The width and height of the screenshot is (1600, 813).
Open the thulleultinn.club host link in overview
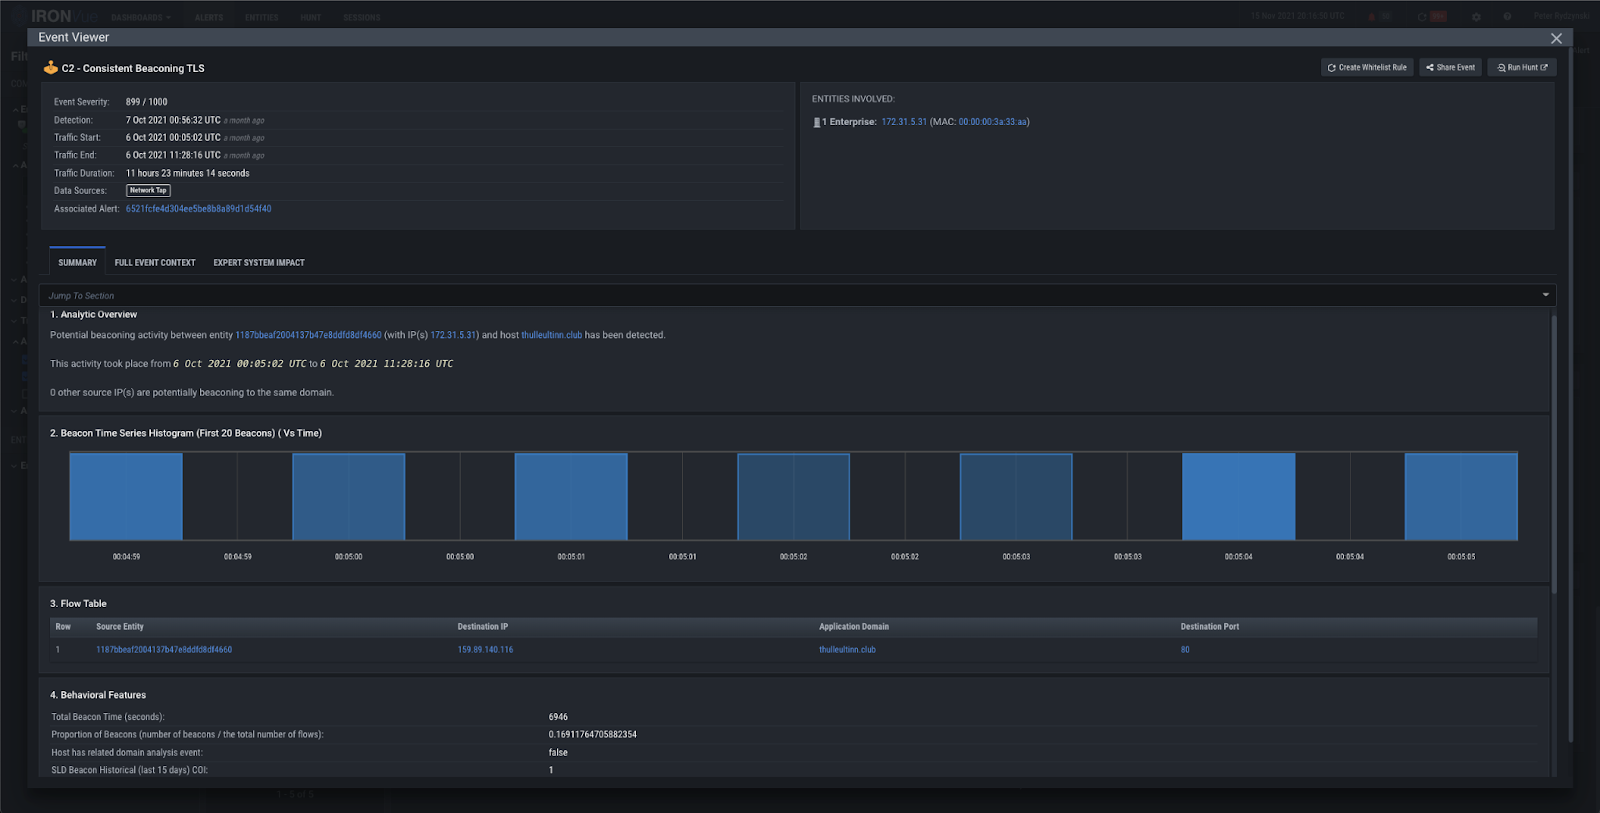point(551,335)
